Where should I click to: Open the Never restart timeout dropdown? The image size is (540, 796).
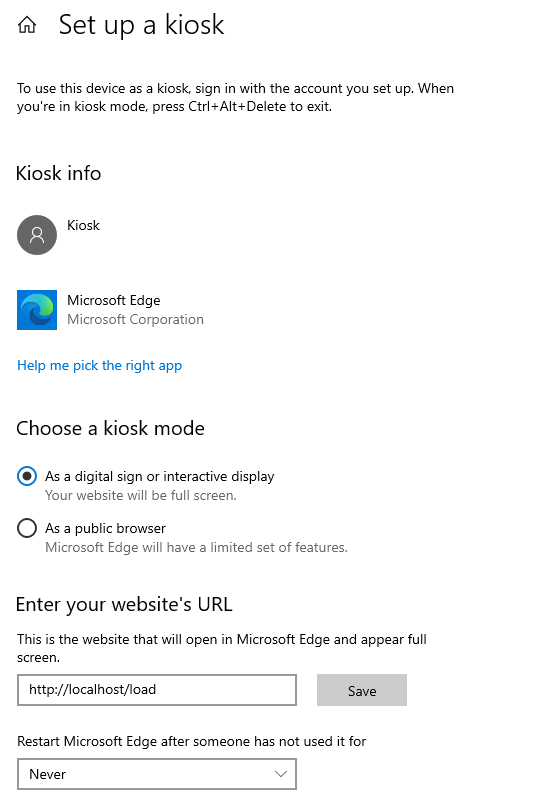[157, 774]
